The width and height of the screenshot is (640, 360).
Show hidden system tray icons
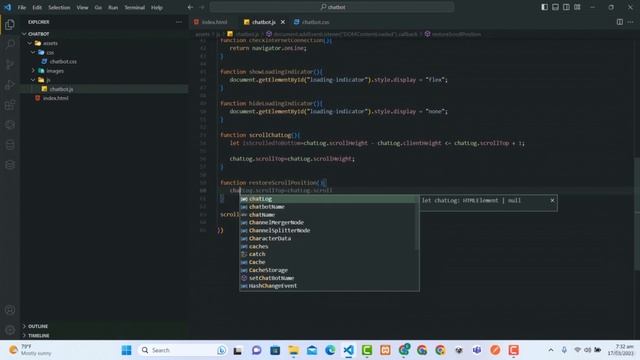(x=551, y=350)
